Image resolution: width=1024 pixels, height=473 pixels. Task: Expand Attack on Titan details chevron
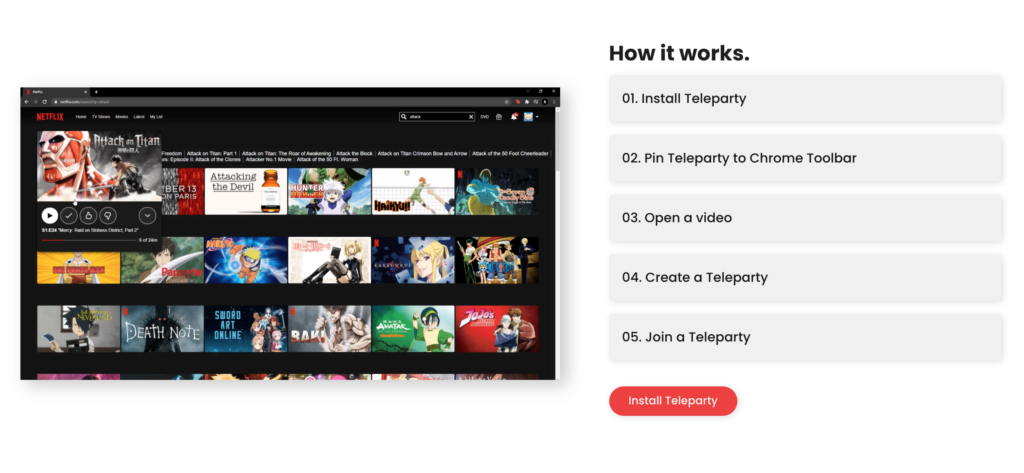[148, 215]
